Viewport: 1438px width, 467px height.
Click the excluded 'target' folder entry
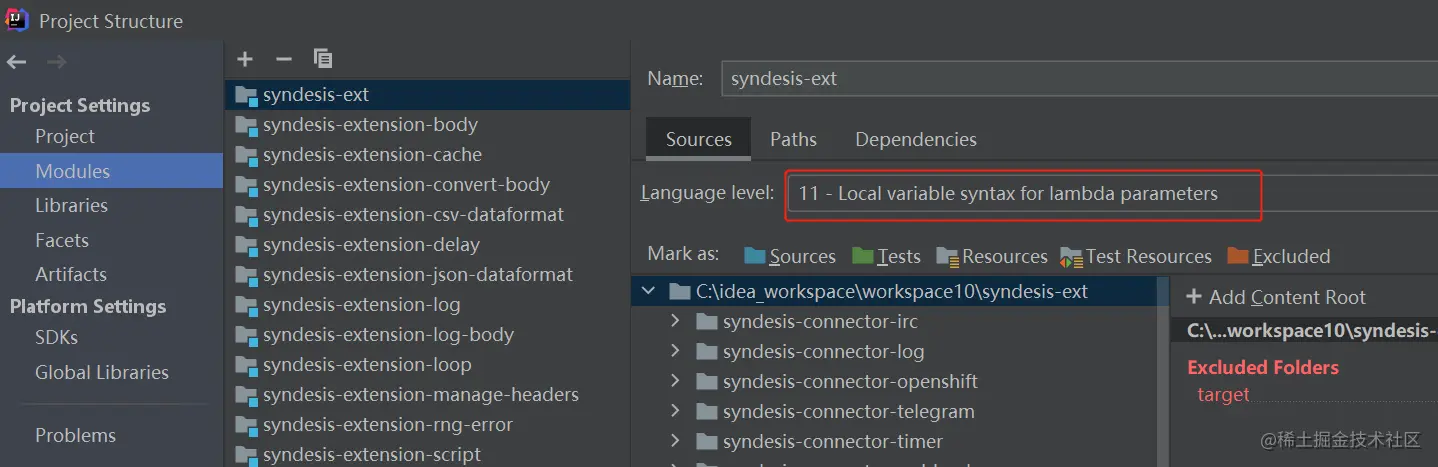click(x=1223, y=394)
